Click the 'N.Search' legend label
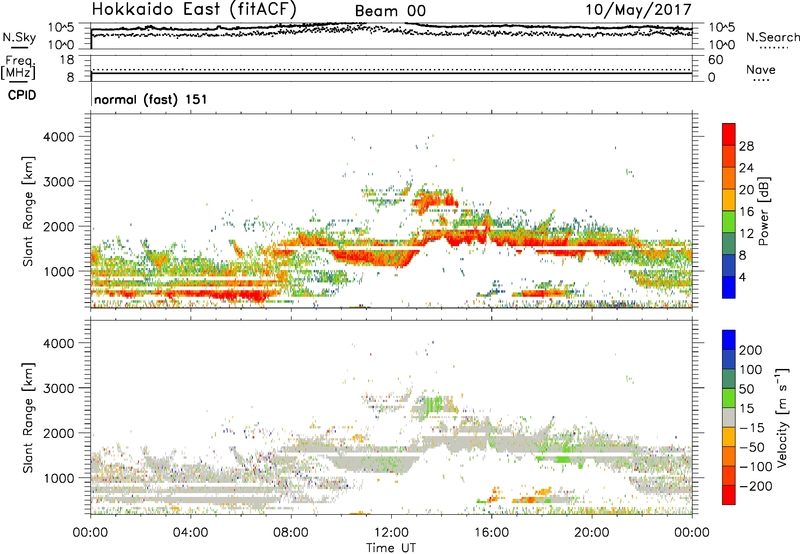The width and height of the screenshot is (800, 554). (773, 37)
